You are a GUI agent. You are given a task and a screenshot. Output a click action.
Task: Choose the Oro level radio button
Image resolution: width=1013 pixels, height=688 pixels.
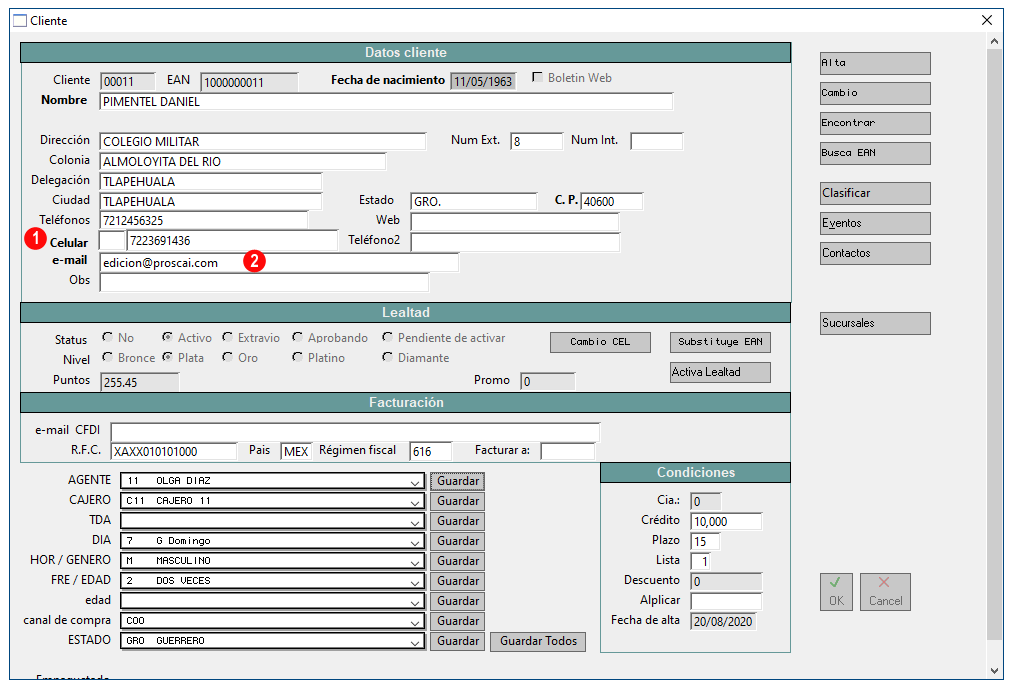click(227, 357)
